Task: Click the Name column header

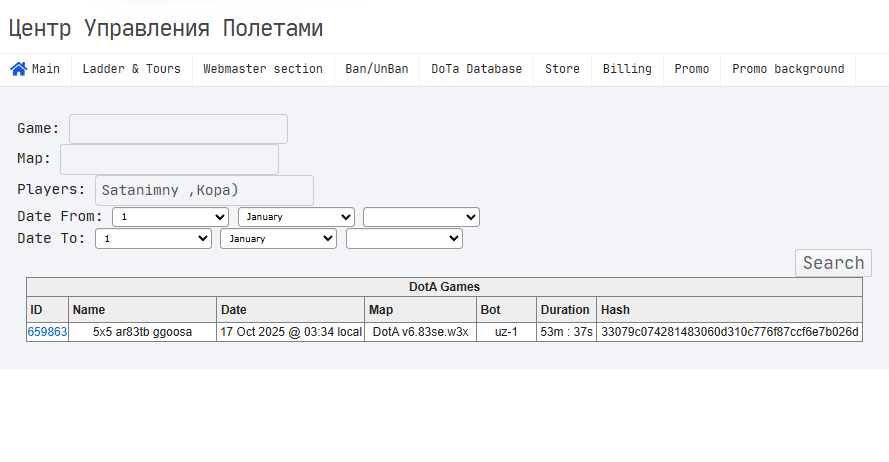Action: coord(142,310)
